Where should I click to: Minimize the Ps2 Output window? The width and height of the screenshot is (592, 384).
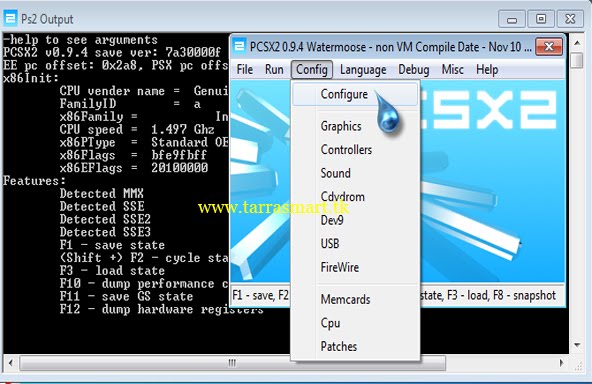click(x=512, y=19)
